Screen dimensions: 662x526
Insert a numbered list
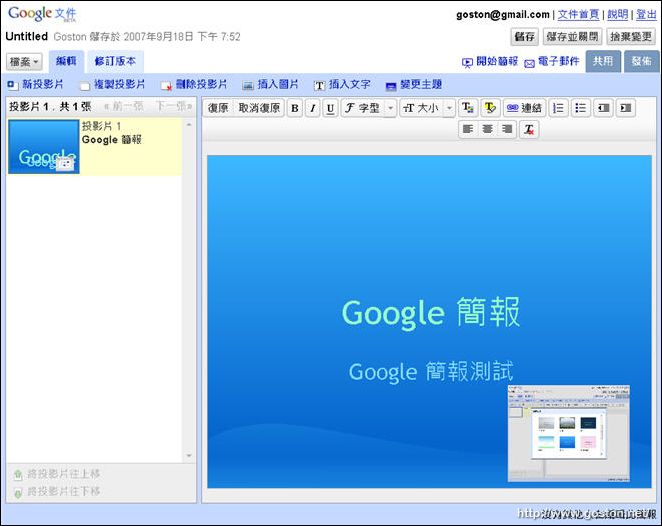pyautogui.click(x=558, y=108)
